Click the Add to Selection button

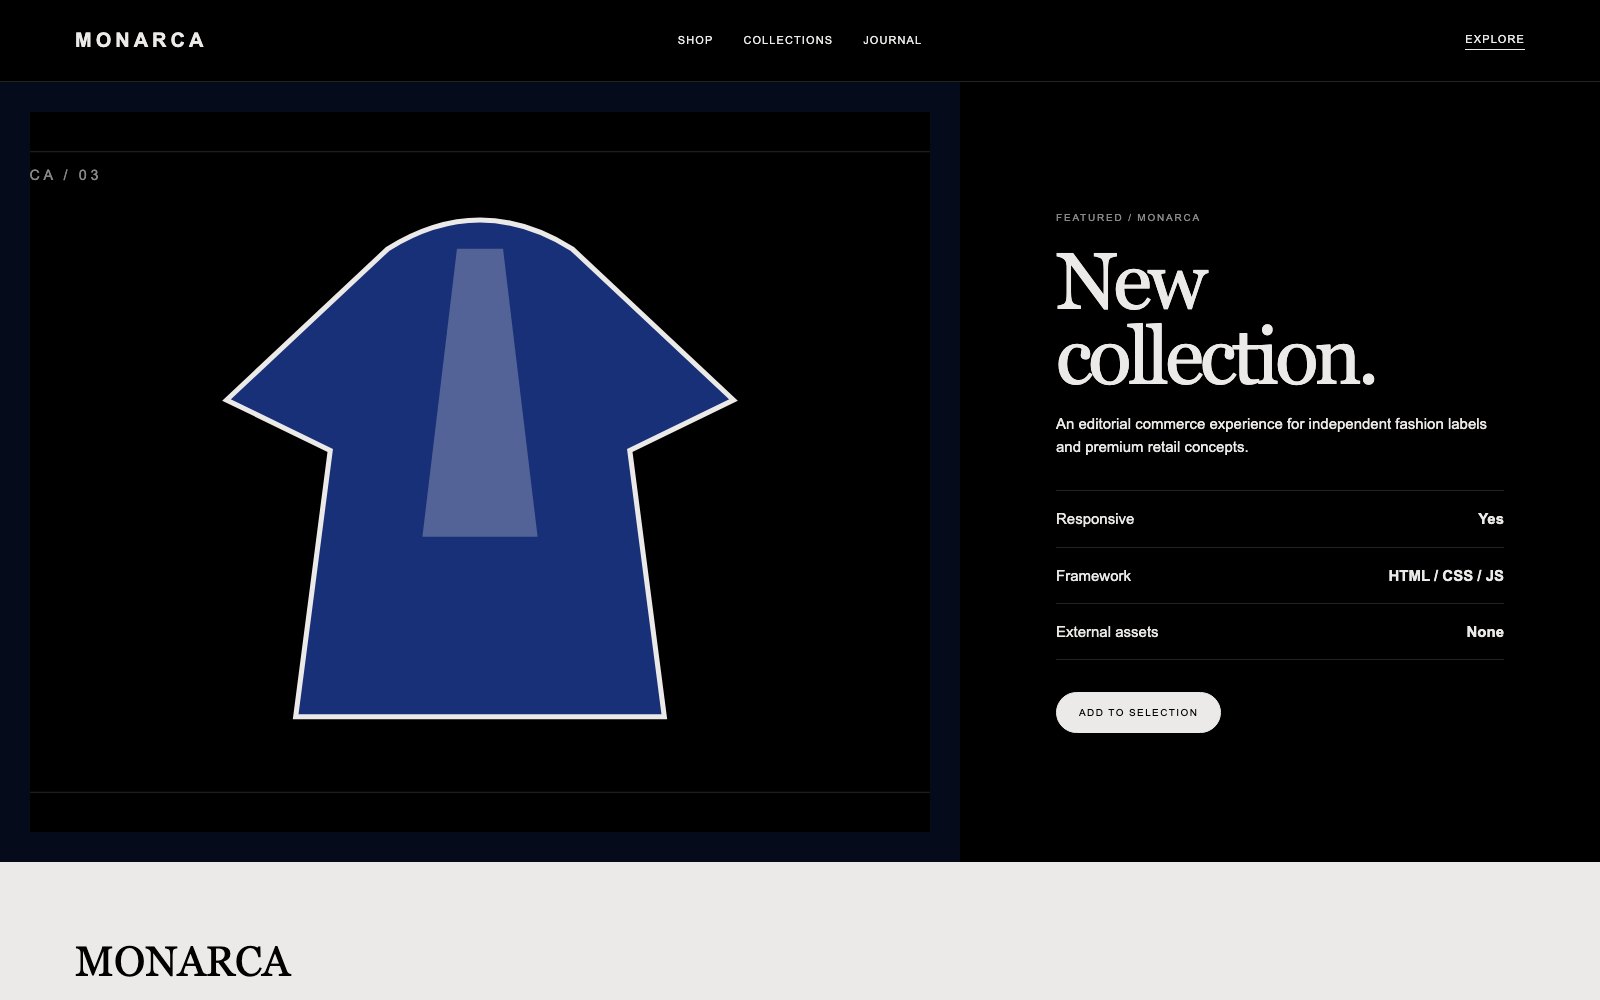(x=1138, y=712)
